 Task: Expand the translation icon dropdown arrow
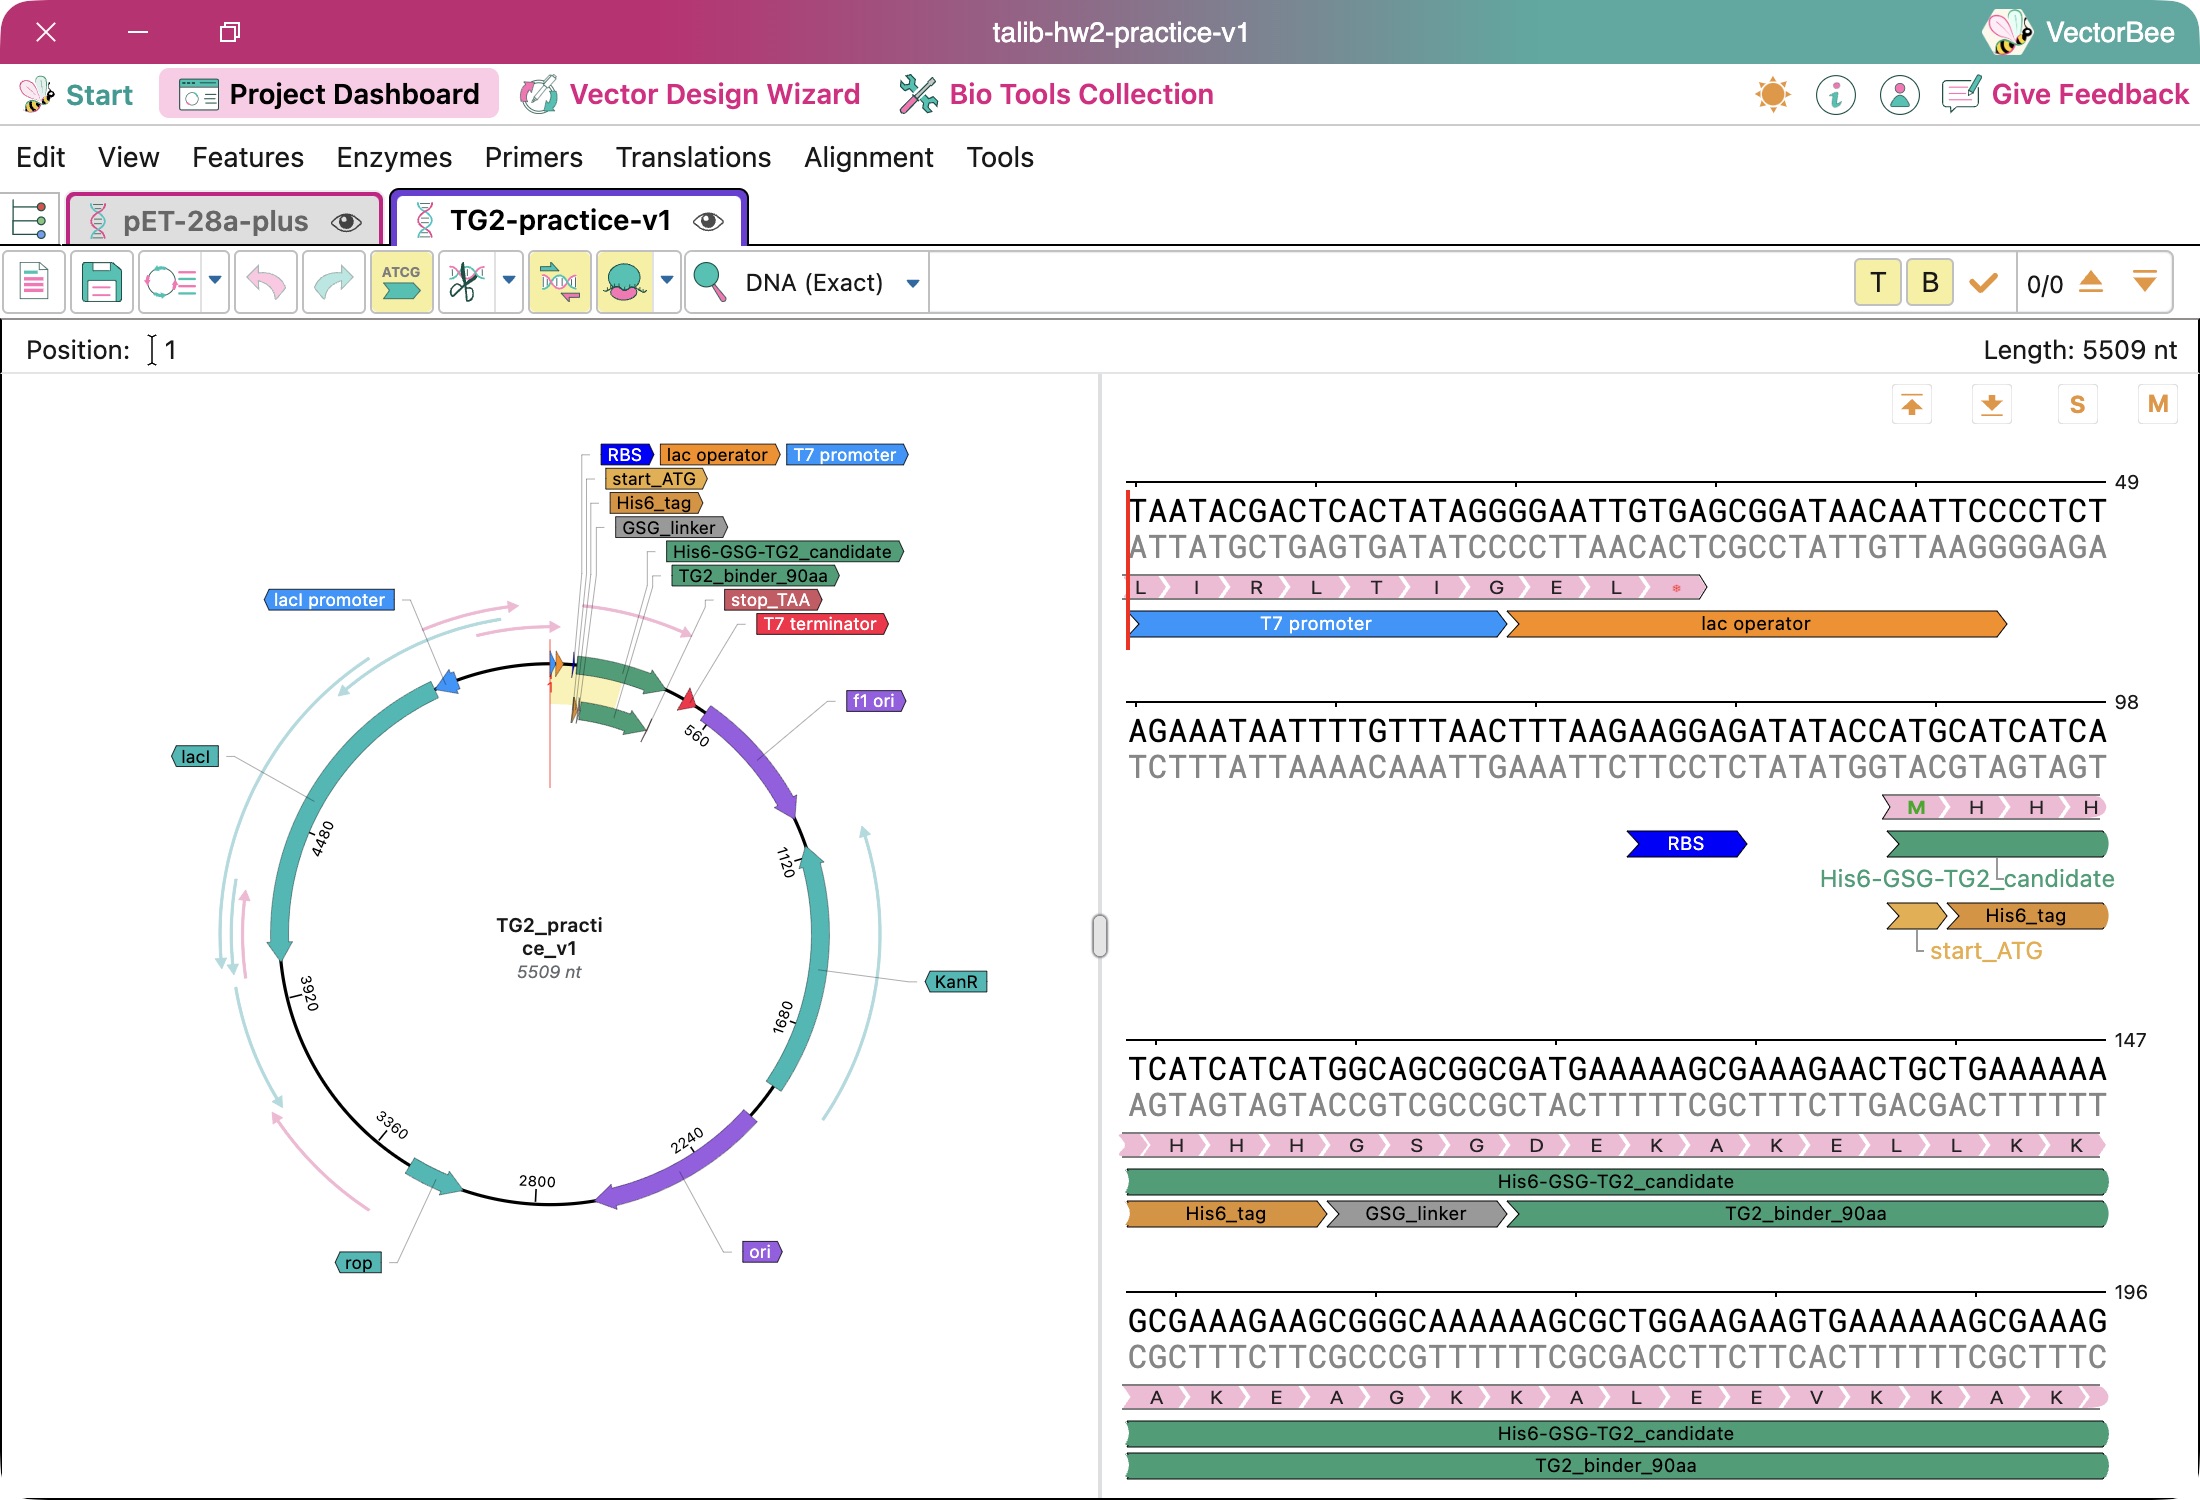667,282
